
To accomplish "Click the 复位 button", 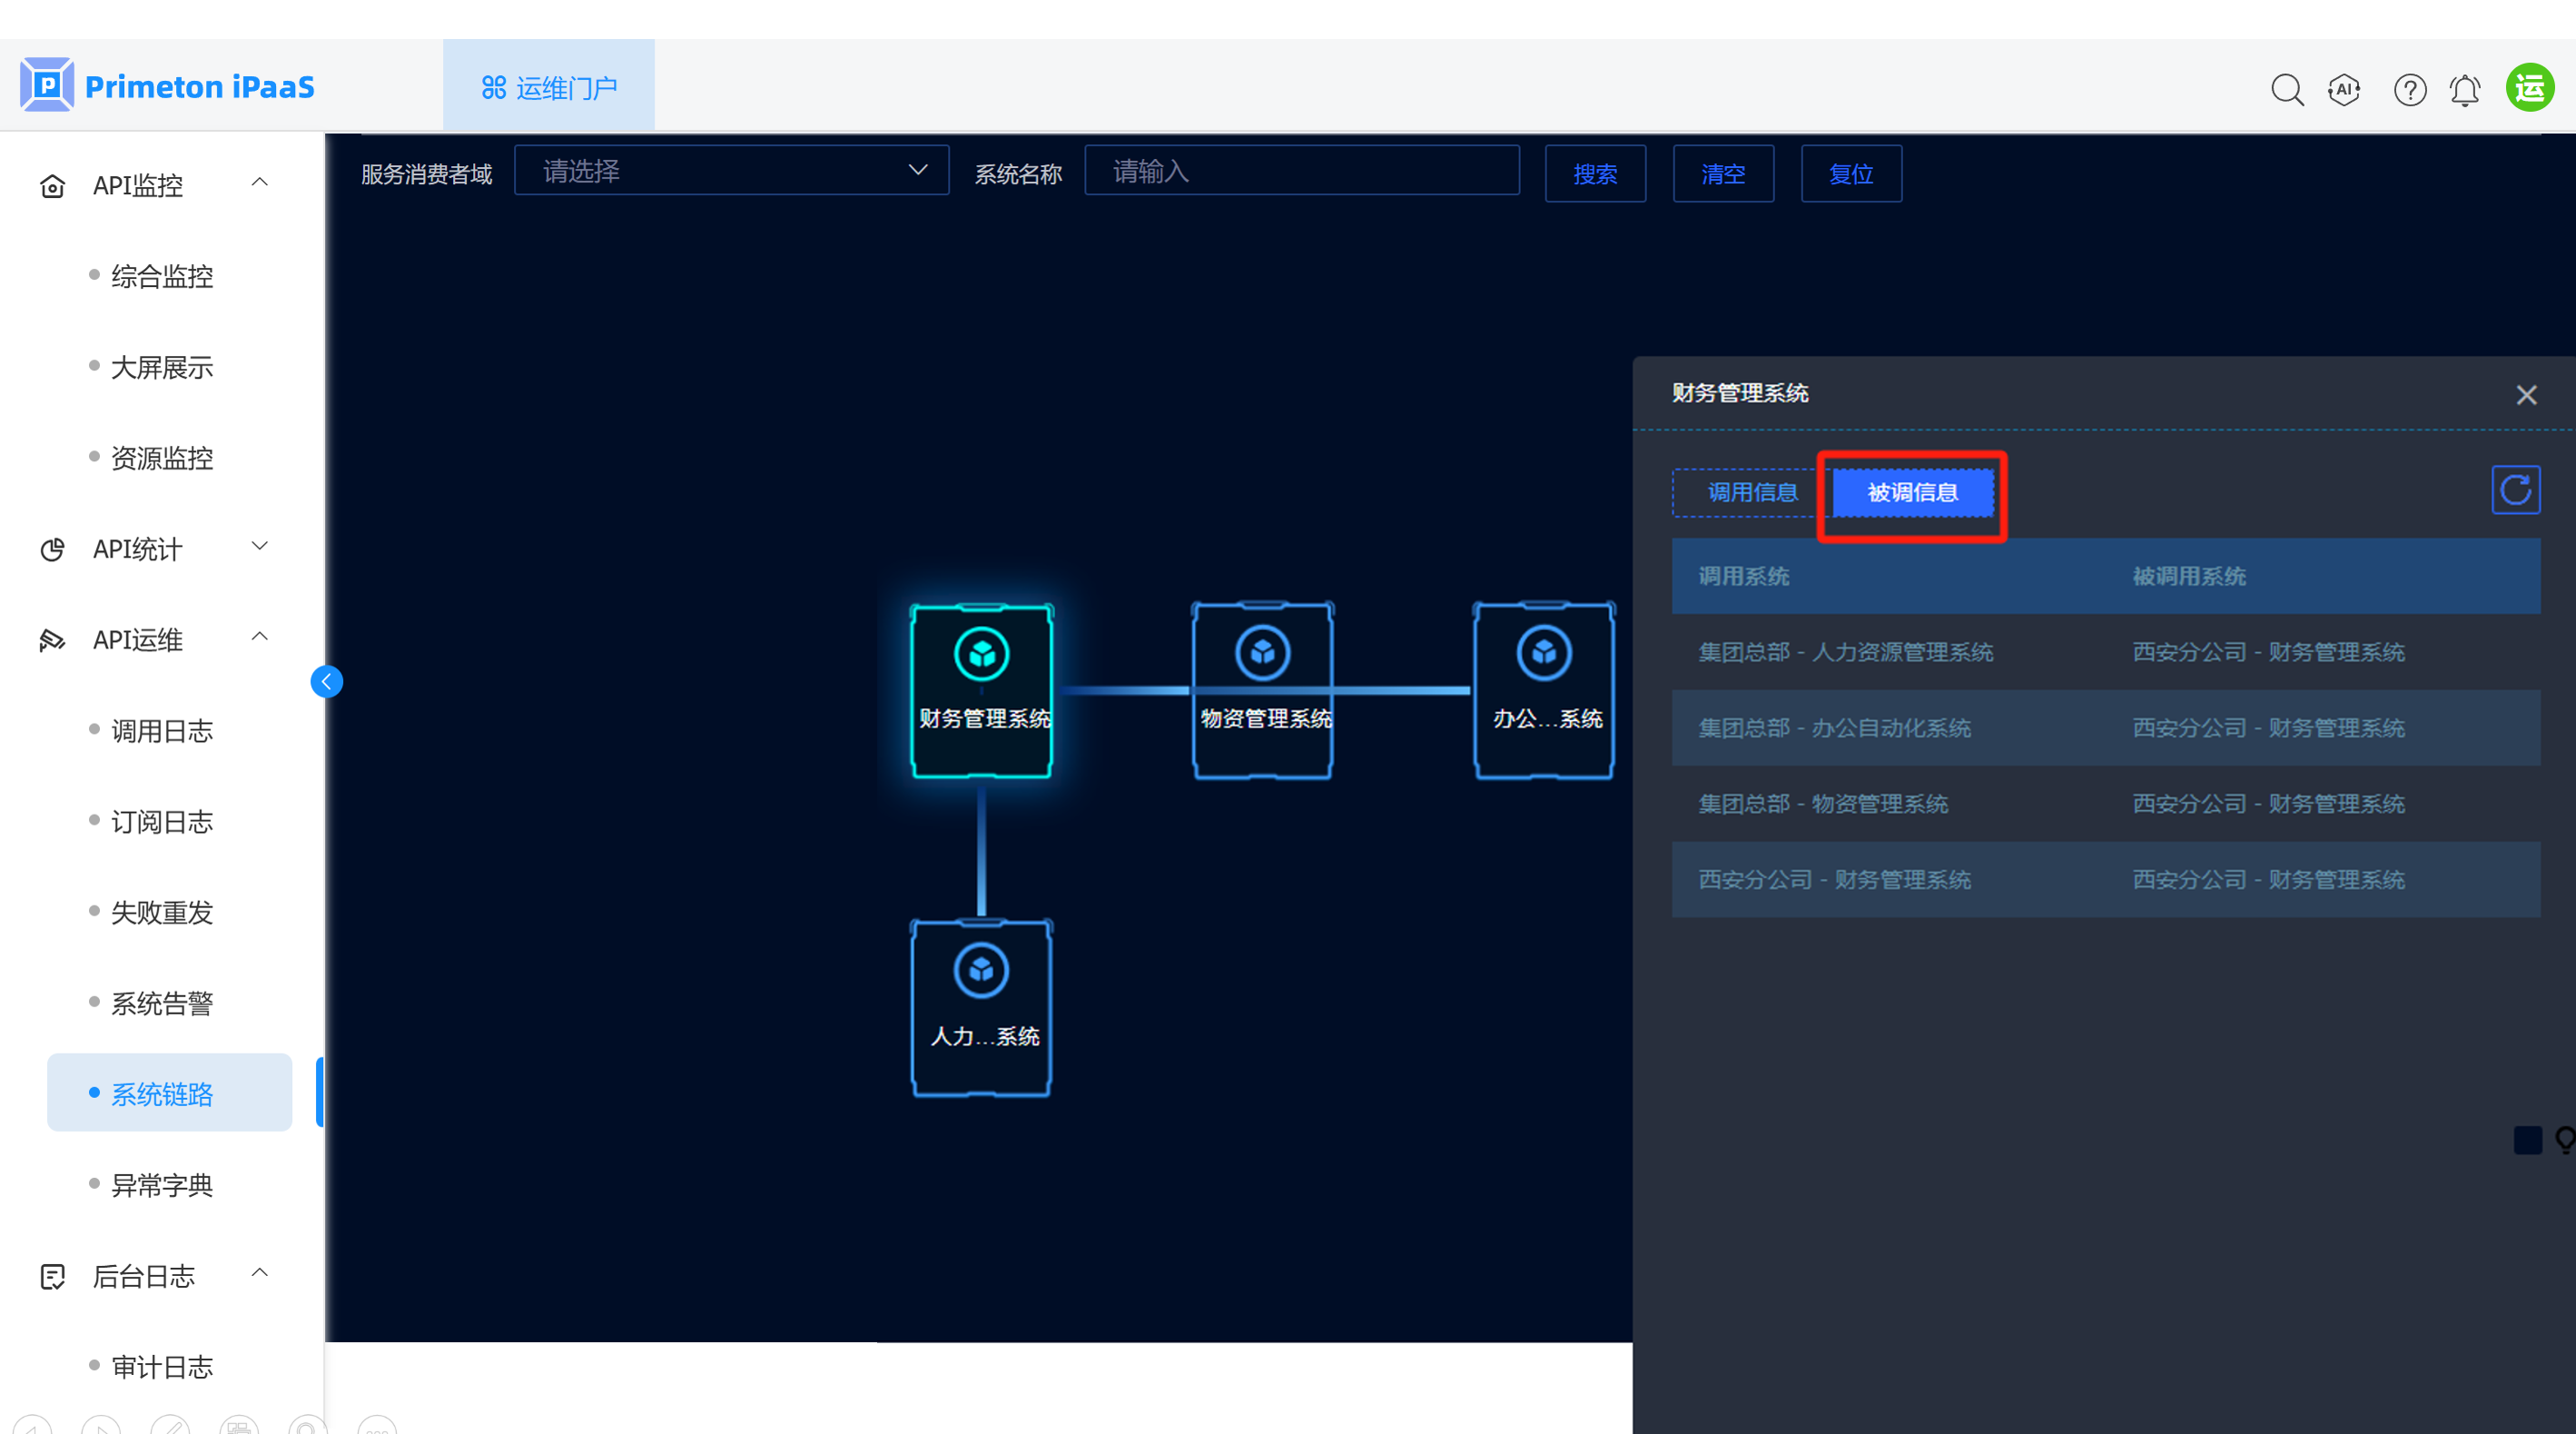I will (x=1850, y=174).
